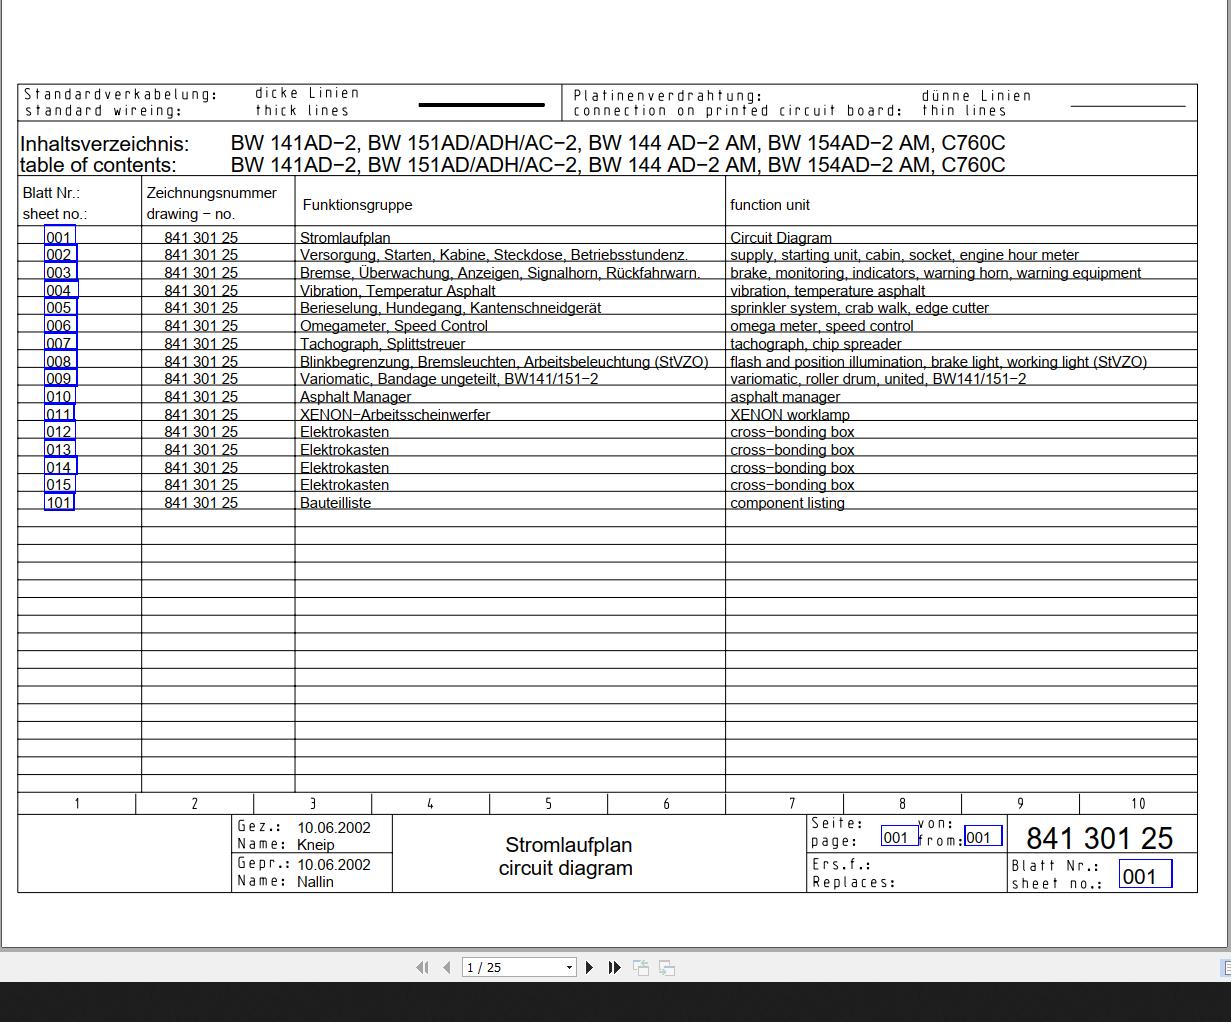The image size is (1231, 1022).
Task: Click 'Omegameter, Speed Control' text
Action: click(x=394, y=326)
